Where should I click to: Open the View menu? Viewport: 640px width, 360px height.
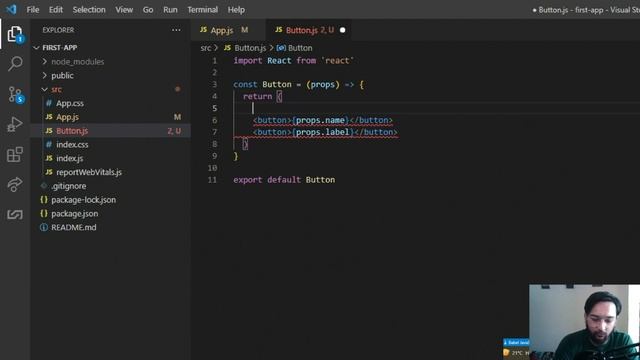(124, 9)
